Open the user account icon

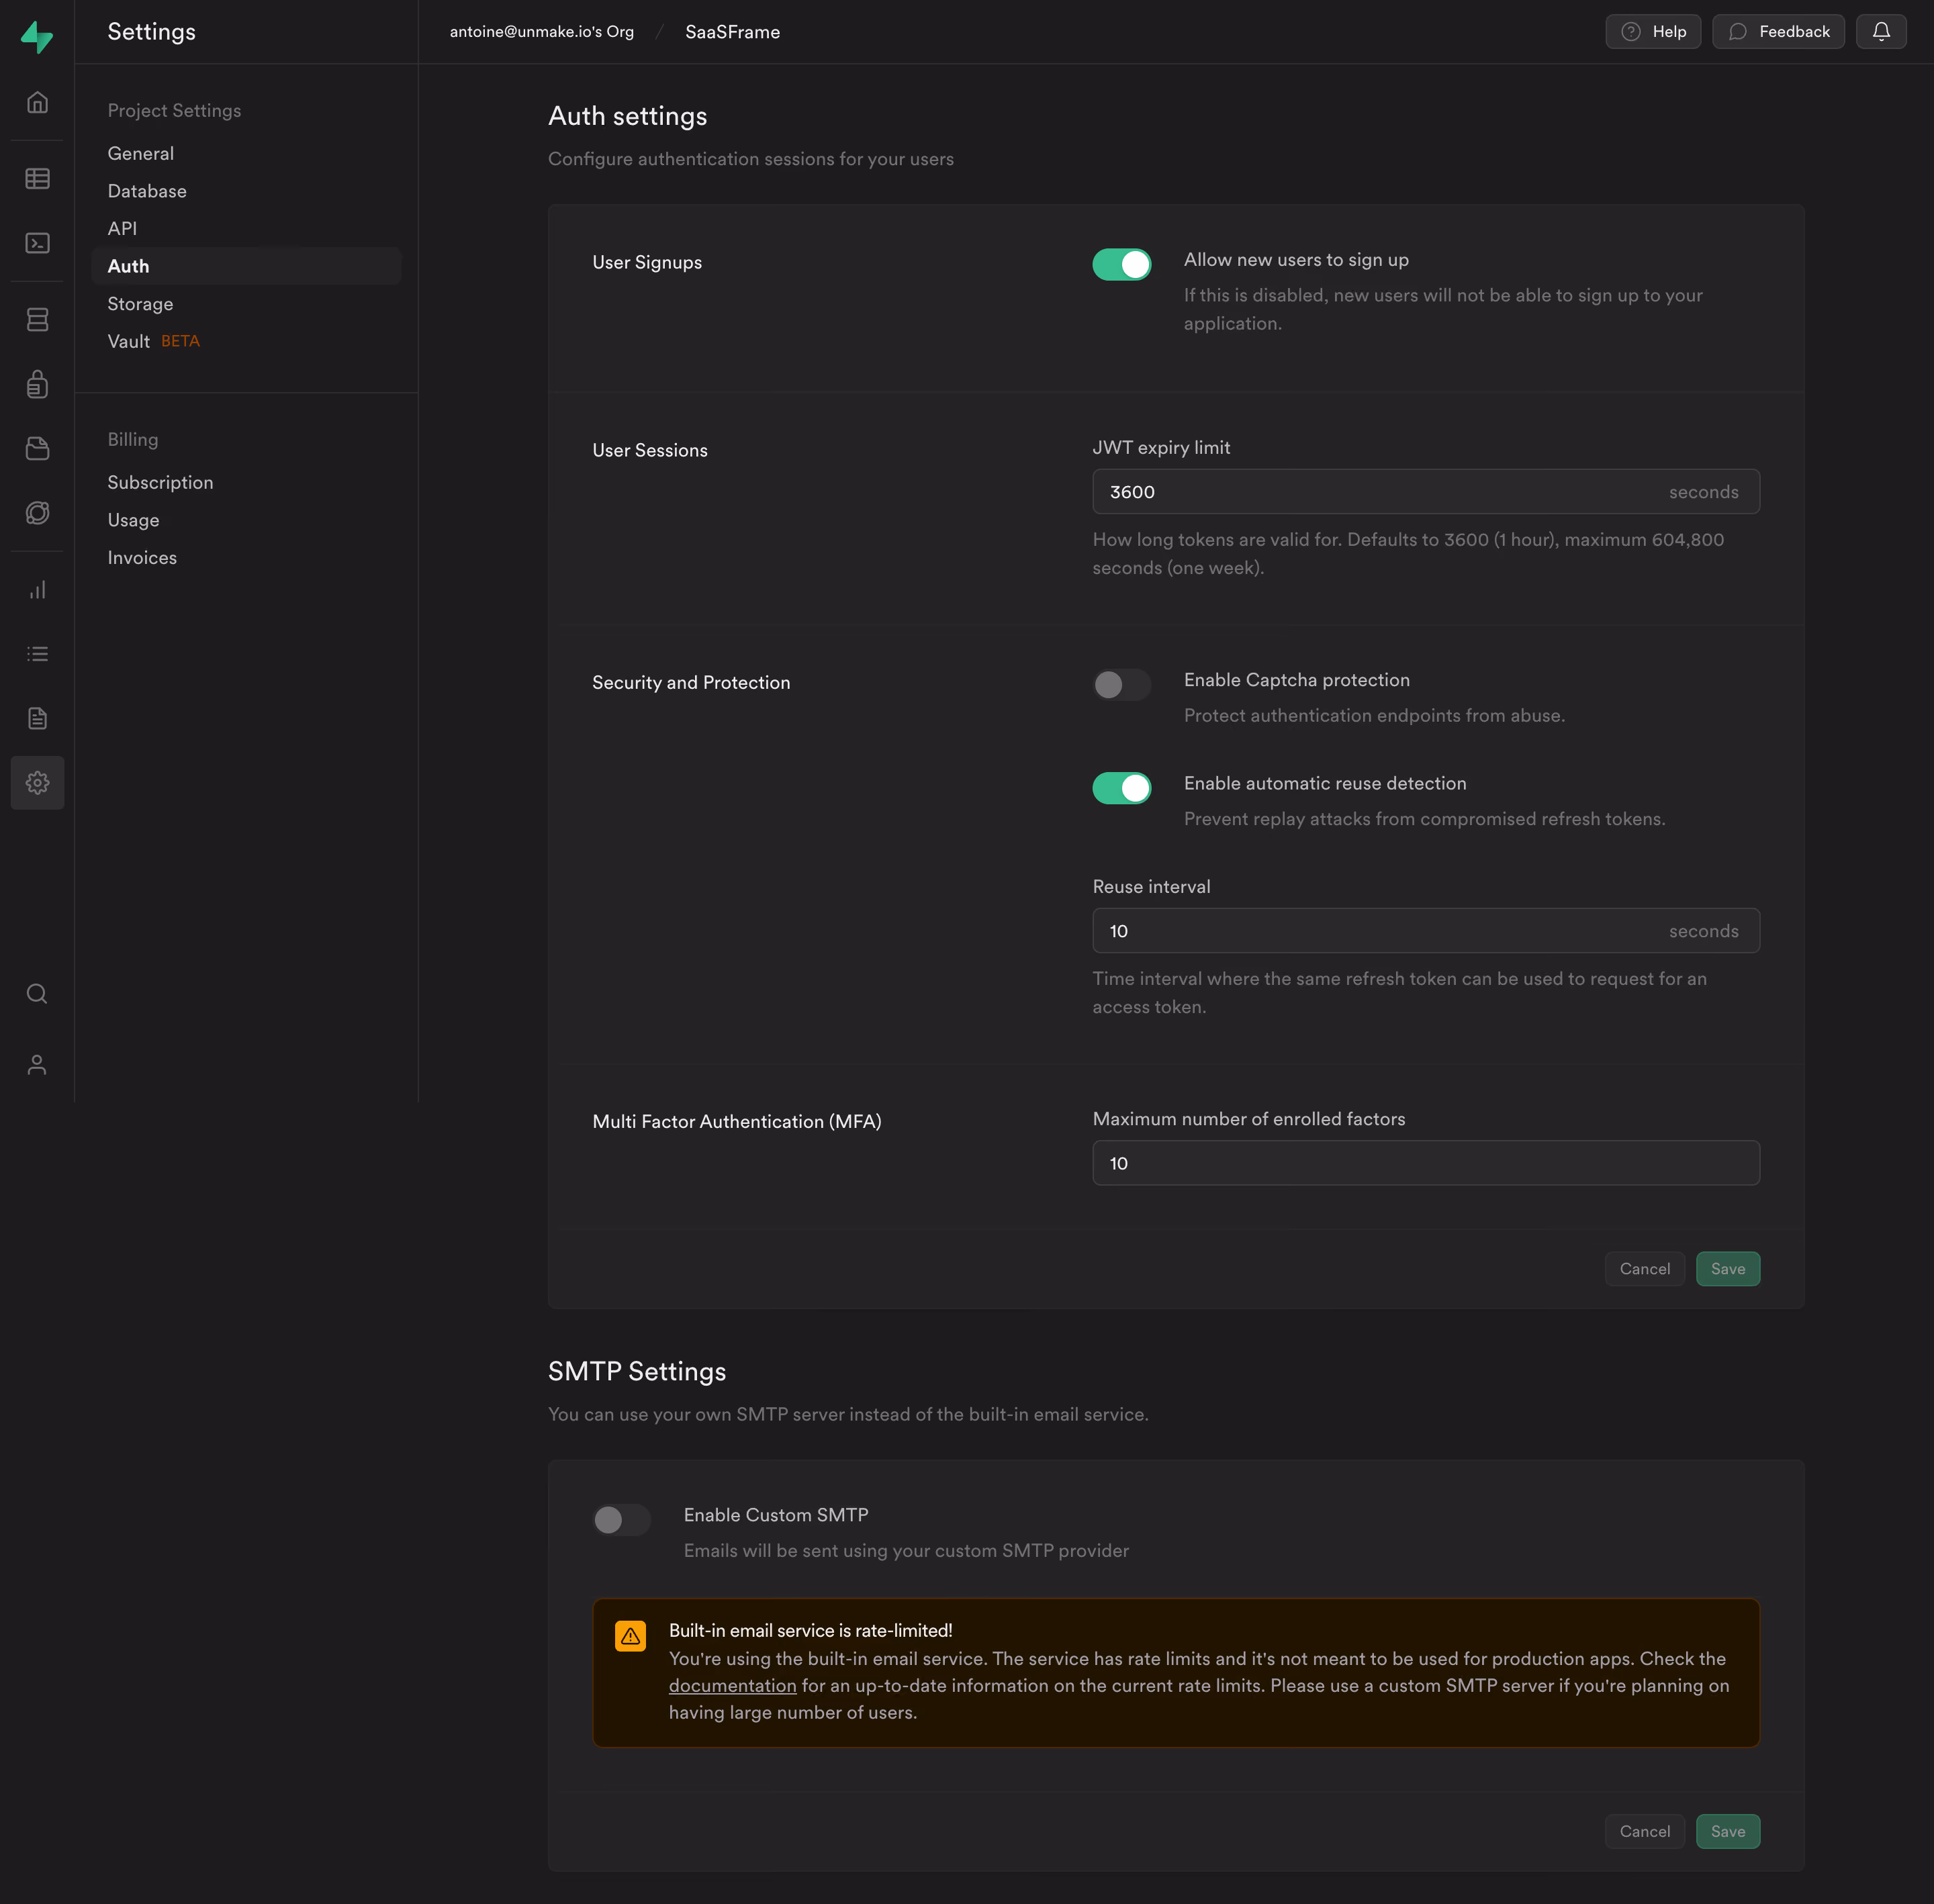pyautogui.click(x=37, y=1065)
